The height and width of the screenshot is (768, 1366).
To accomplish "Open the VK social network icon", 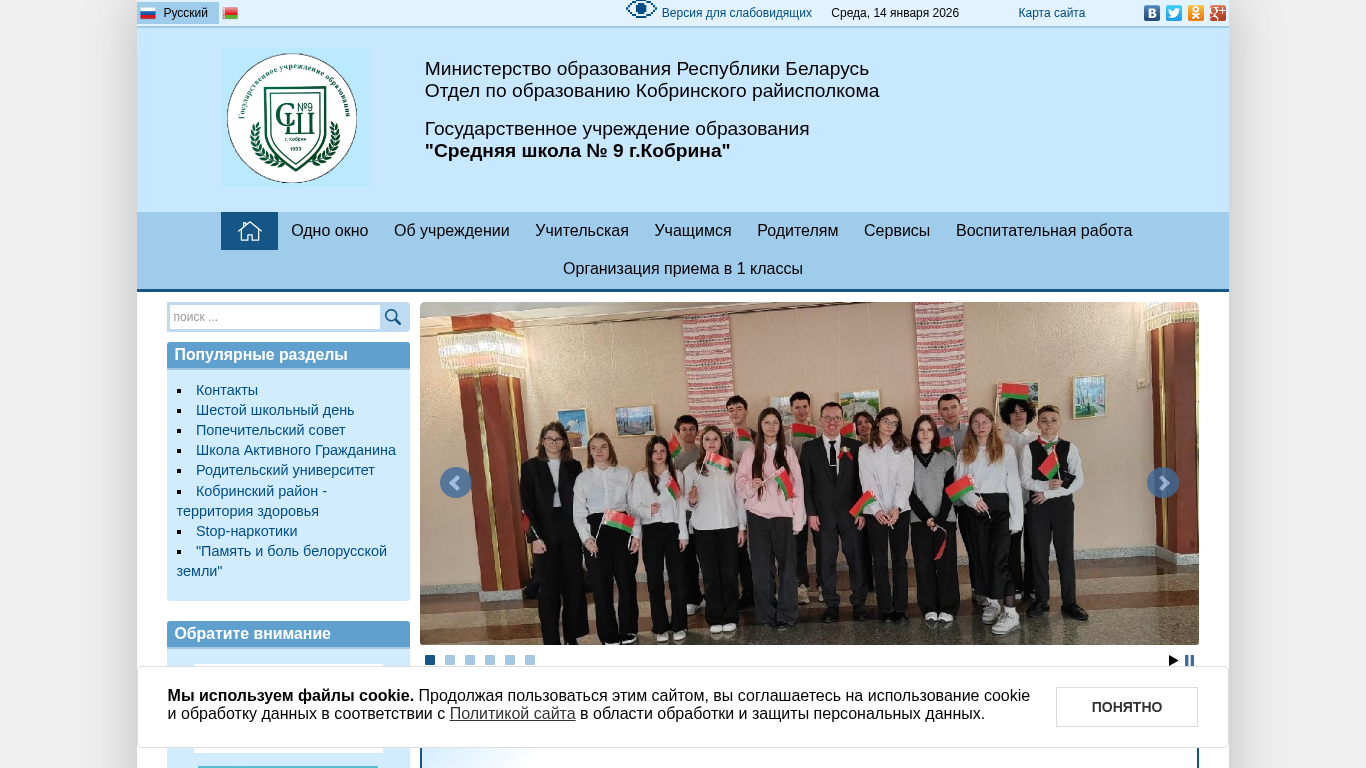I will pos(1152,13).
